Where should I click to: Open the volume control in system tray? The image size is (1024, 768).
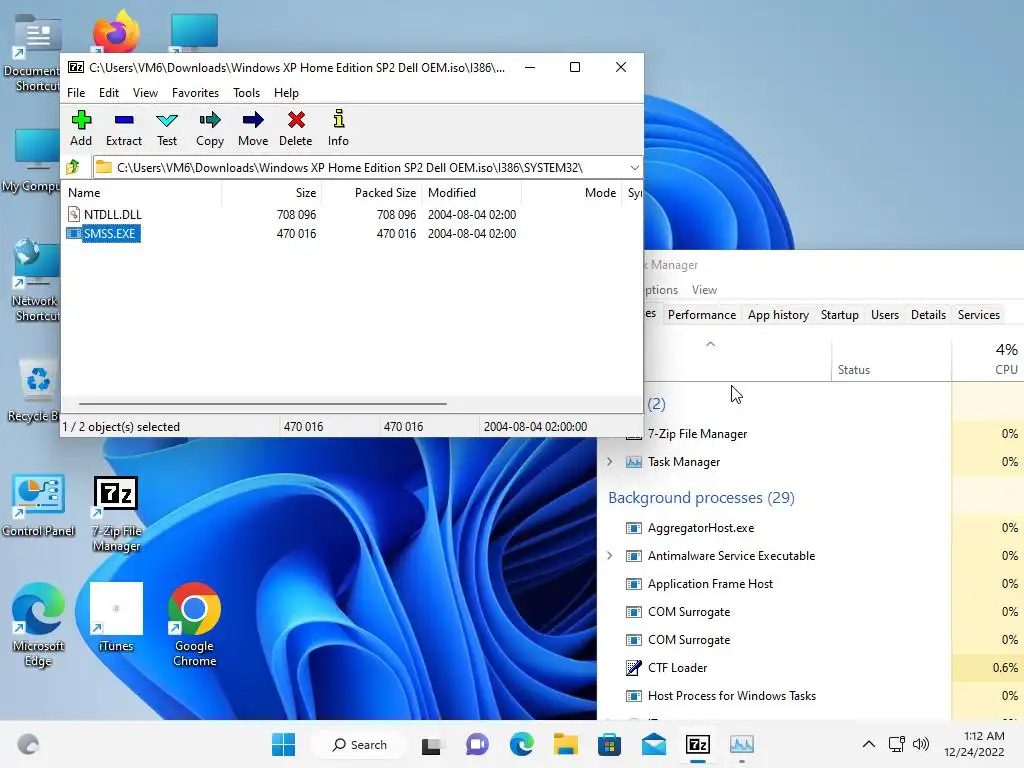[x=921, y=744]
